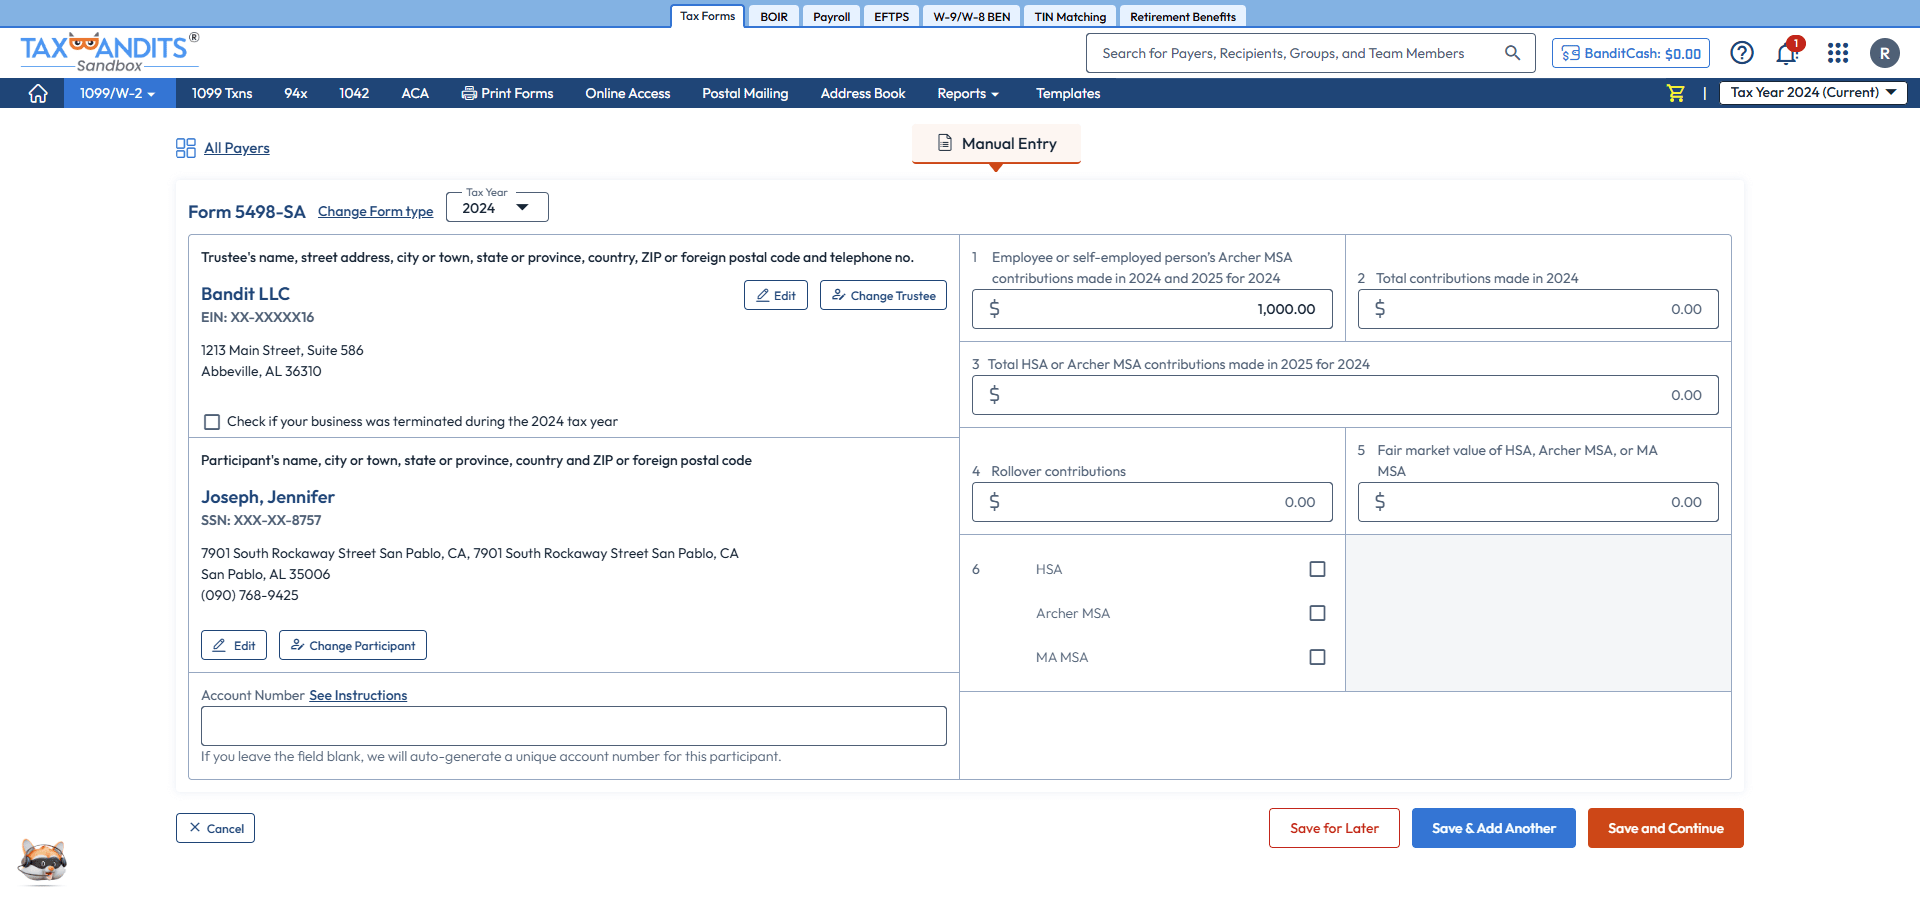Enable the HSA checkbox in box 6
Image resolution: width=1920 pixels, height=911 pixels.
(x=1317, y=568)
